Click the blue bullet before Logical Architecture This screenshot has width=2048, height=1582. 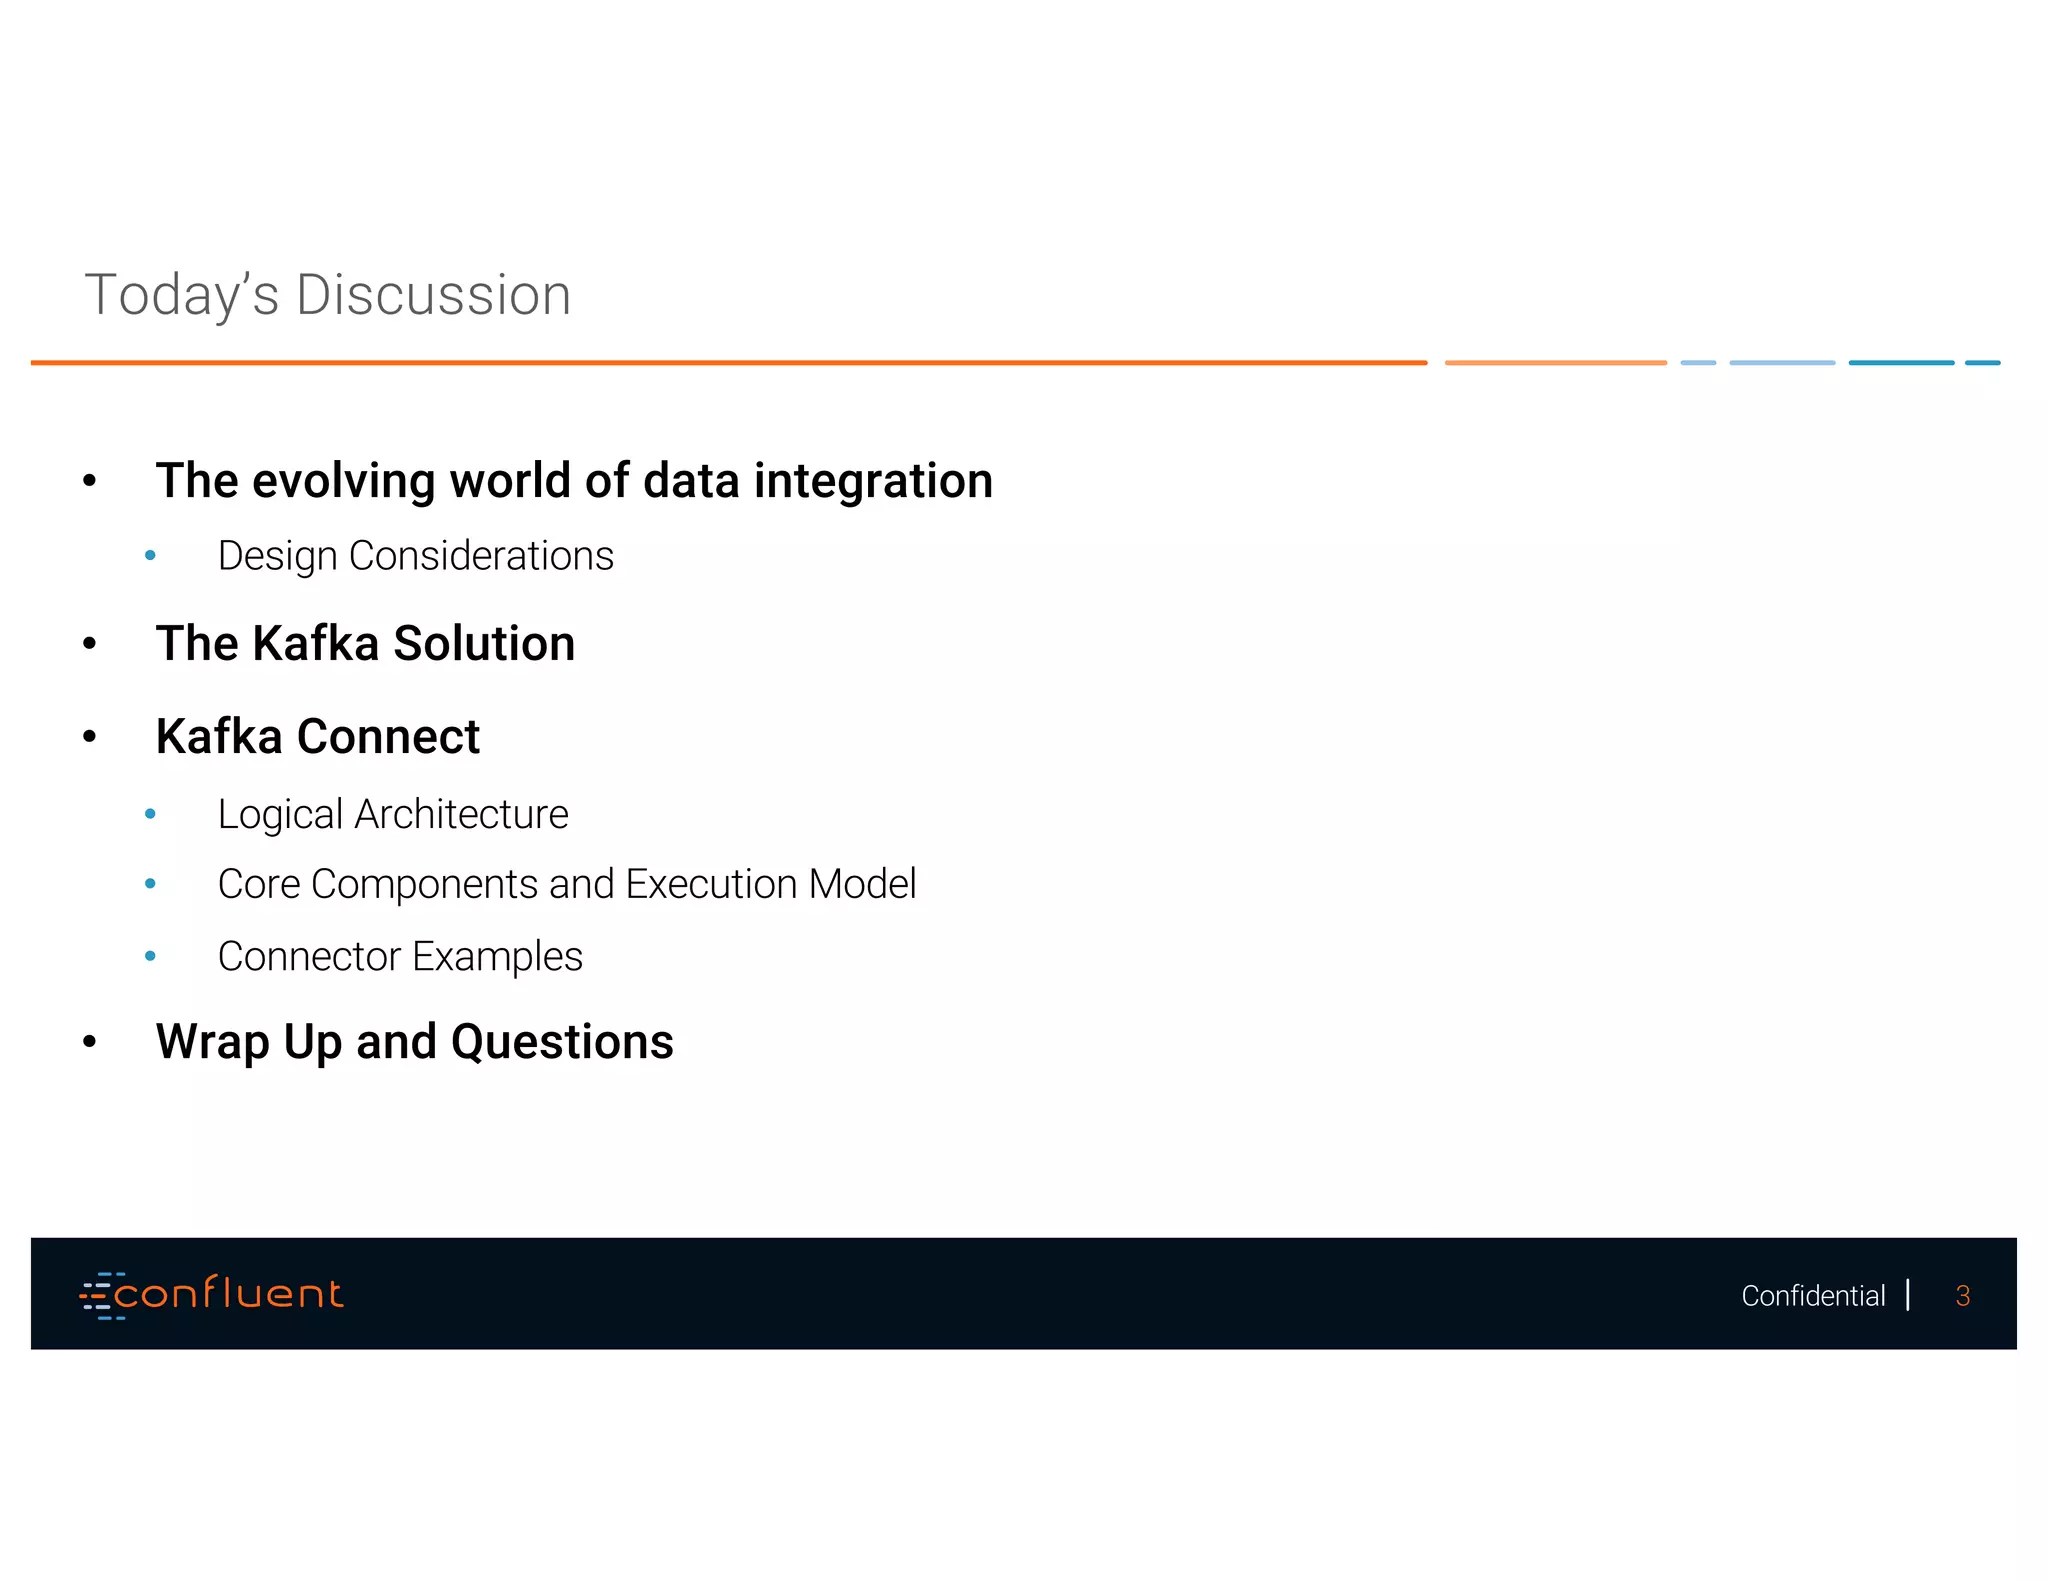[x=150, y=814]
